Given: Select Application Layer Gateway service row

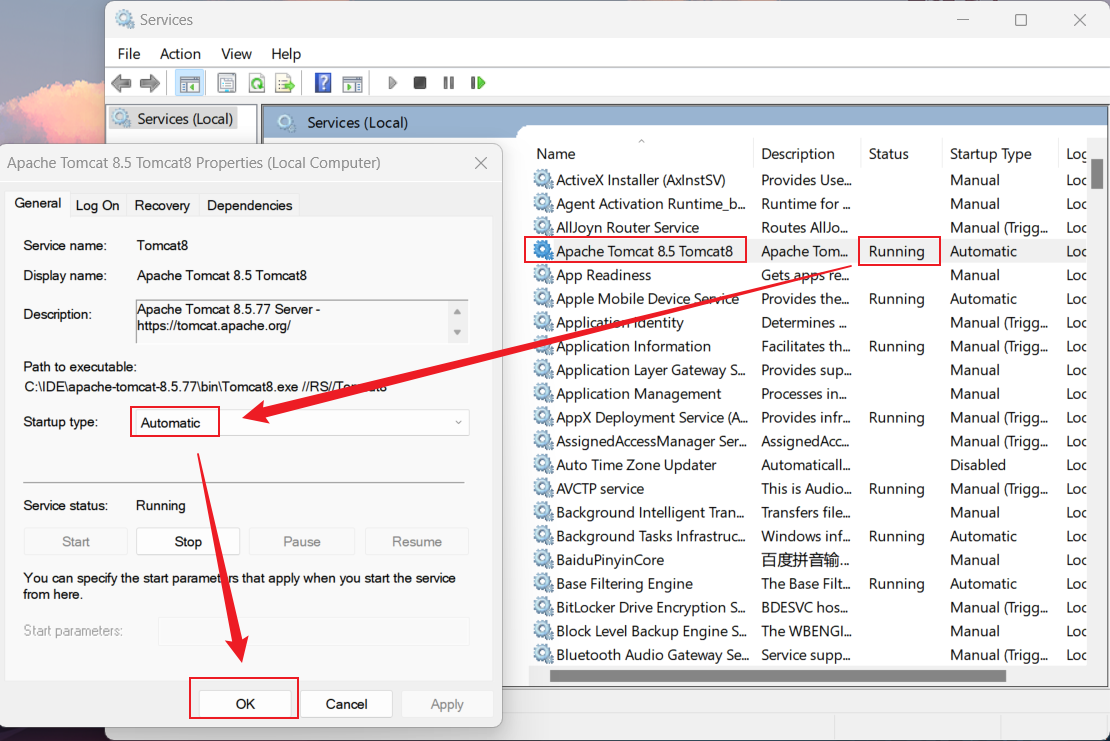Looking at the screenshot, I should pos(811,369).
